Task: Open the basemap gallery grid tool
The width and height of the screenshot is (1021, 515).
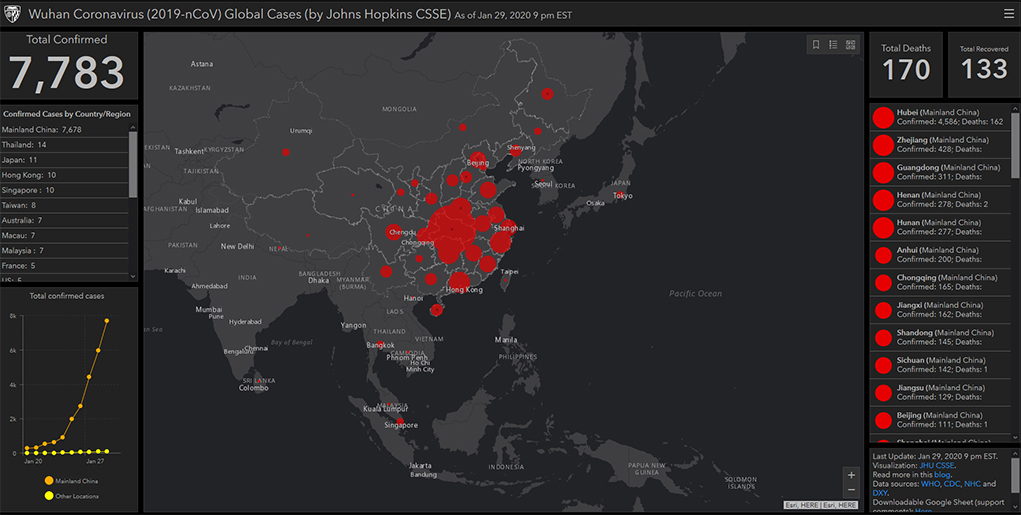Action: [x=850, y=45]
